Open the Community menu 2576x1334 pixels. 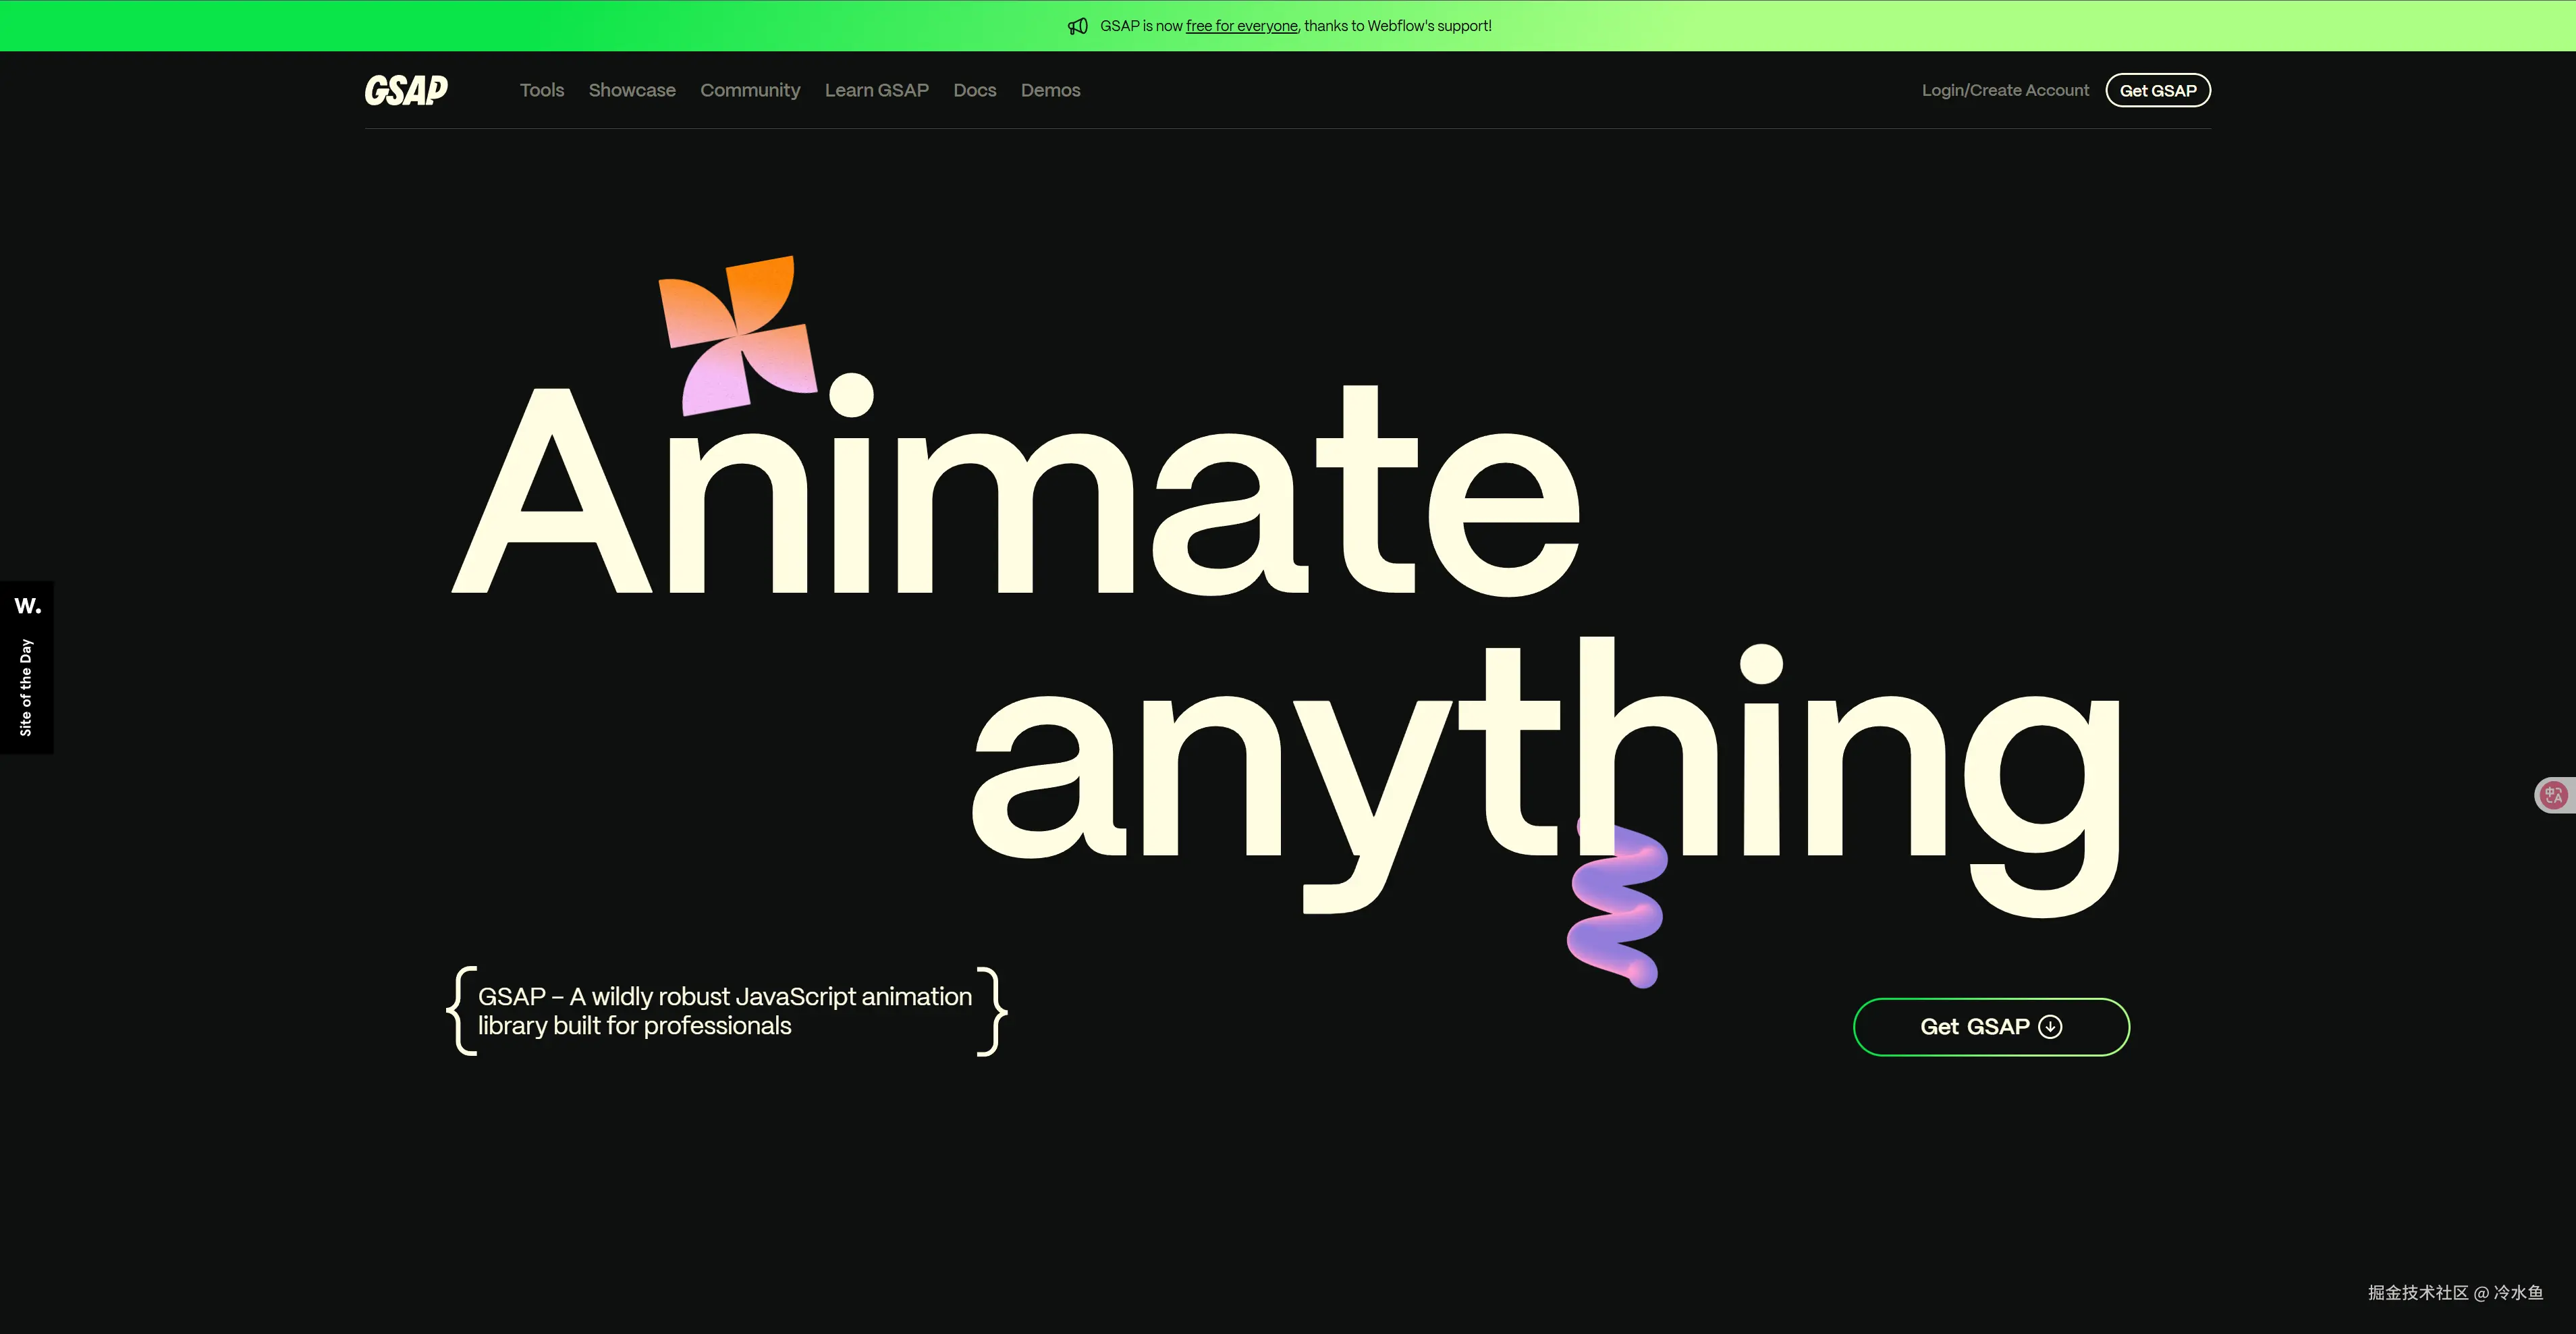pos(750,90)
